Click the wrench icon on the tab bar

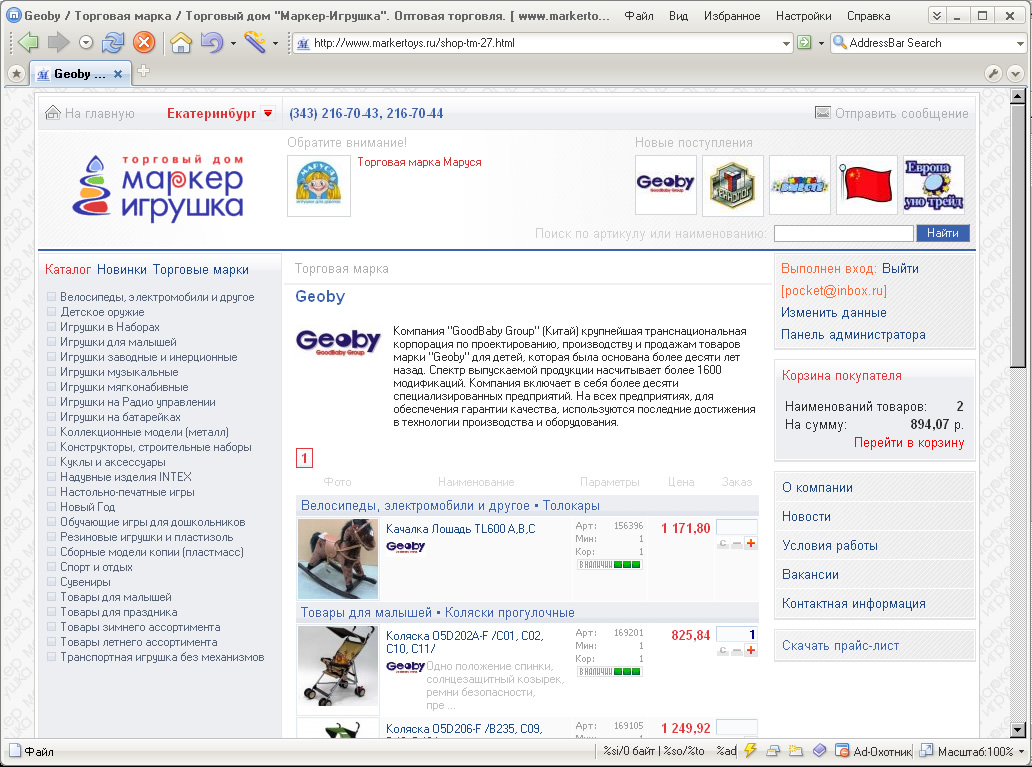[993, 74]
